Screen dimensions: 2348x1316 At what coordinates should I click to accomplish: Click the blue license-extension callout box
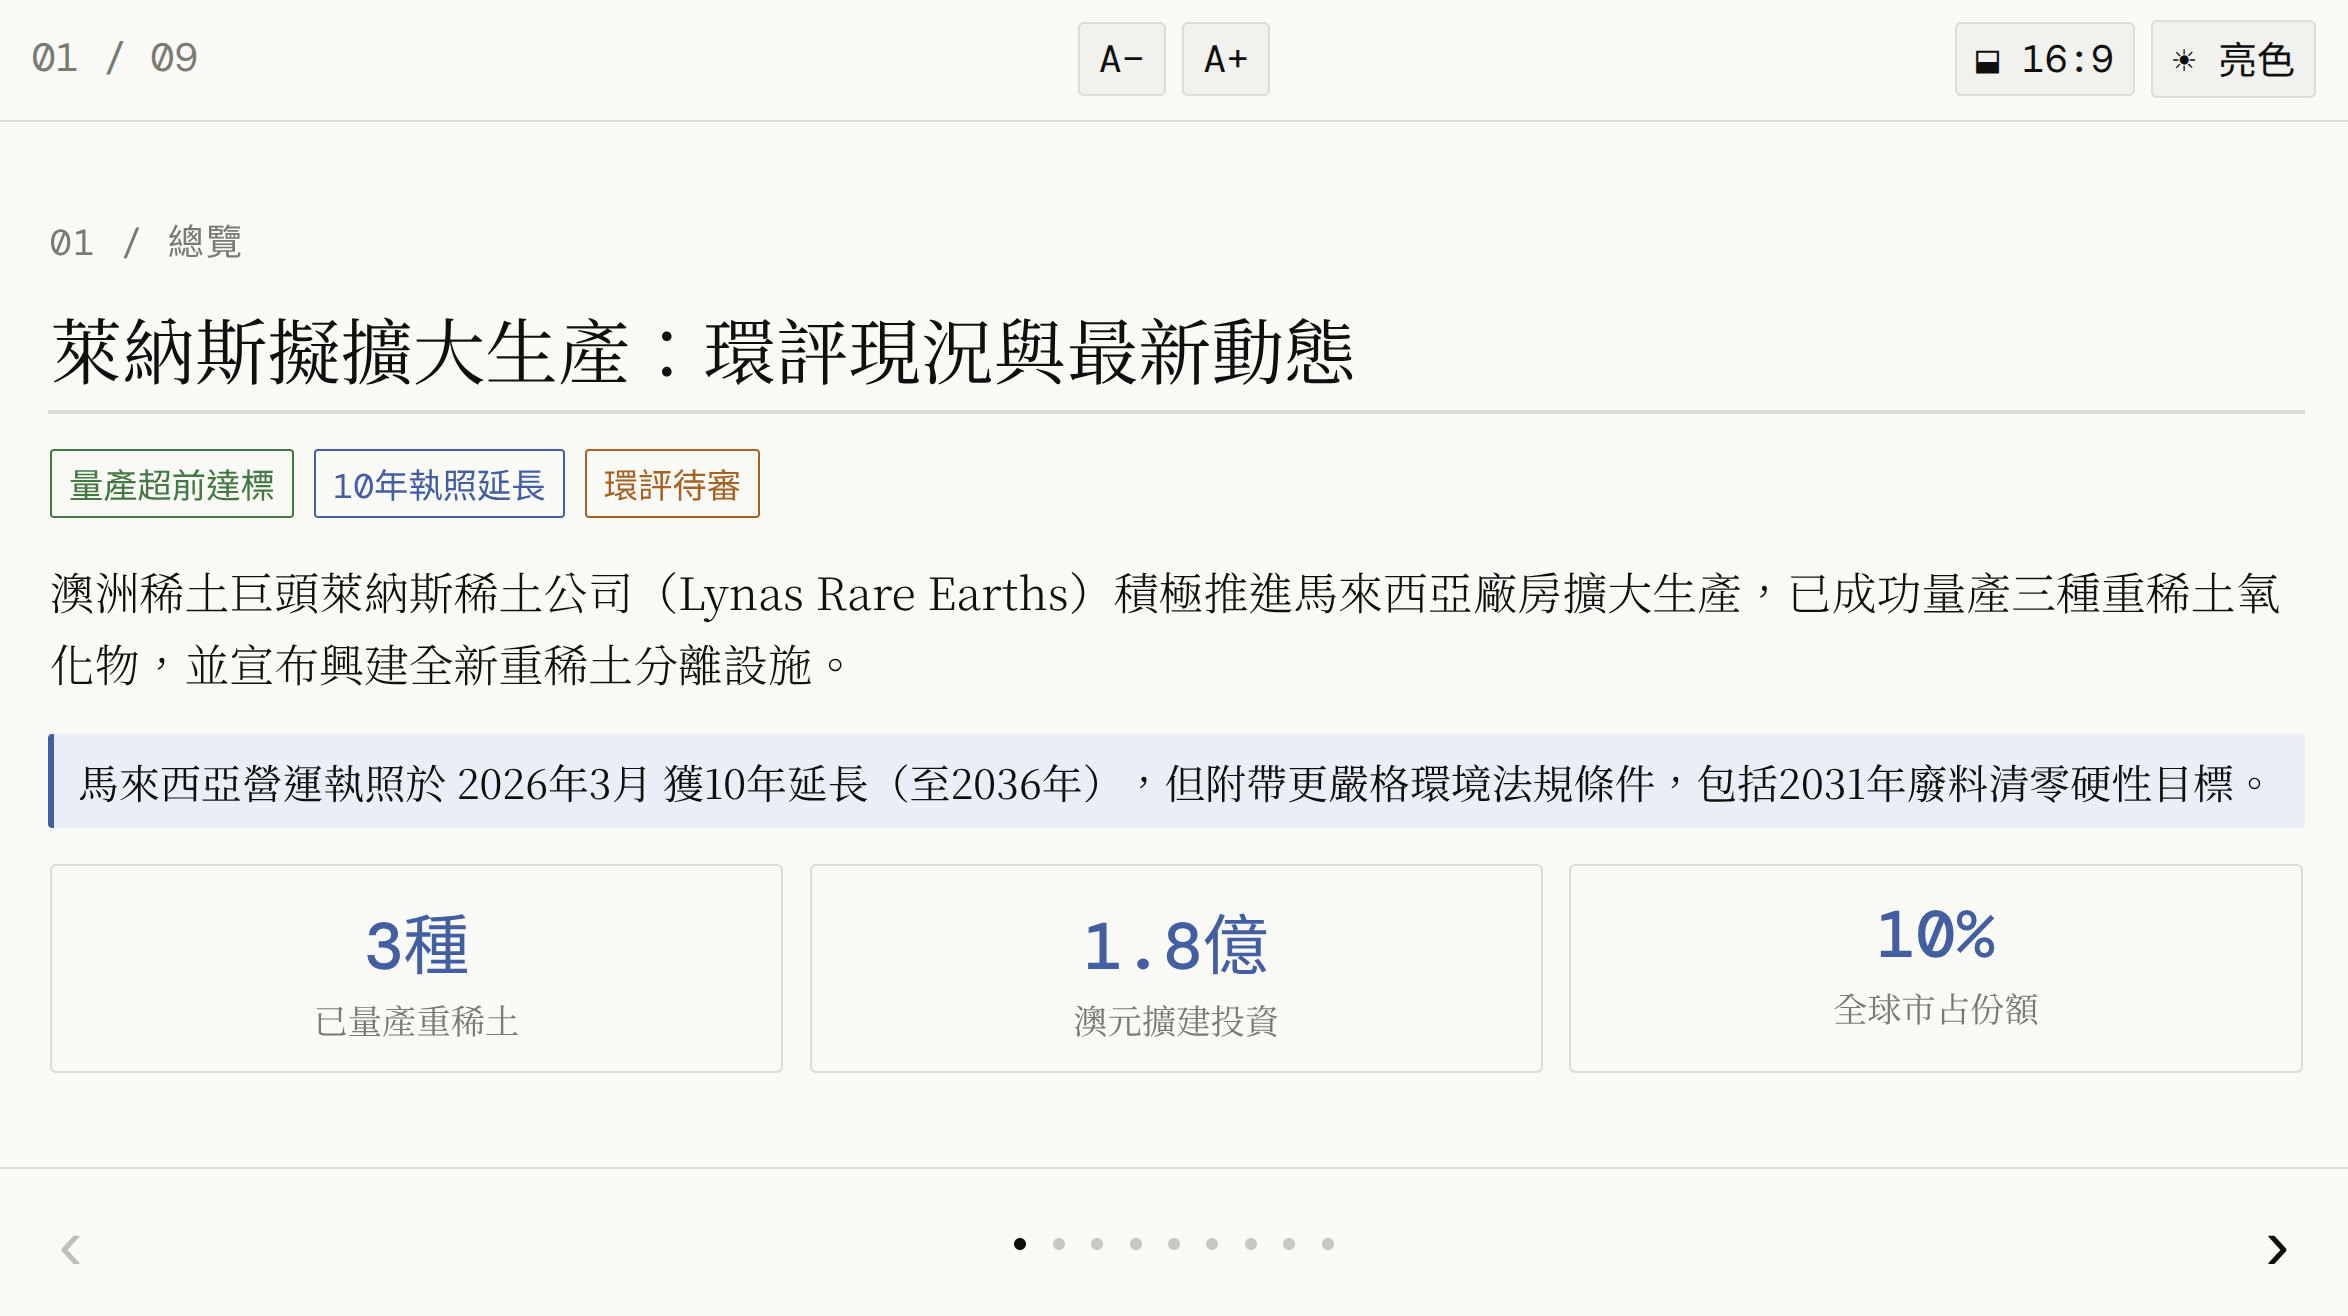(x=1176, y=781)
